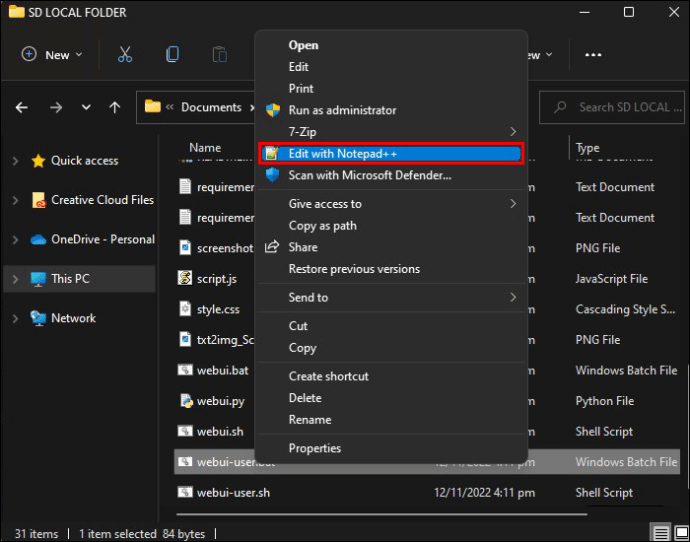Viewport: 690px width, 542px height.
Task: Select the webui.py file icon
Action: (x=185, y=401)
